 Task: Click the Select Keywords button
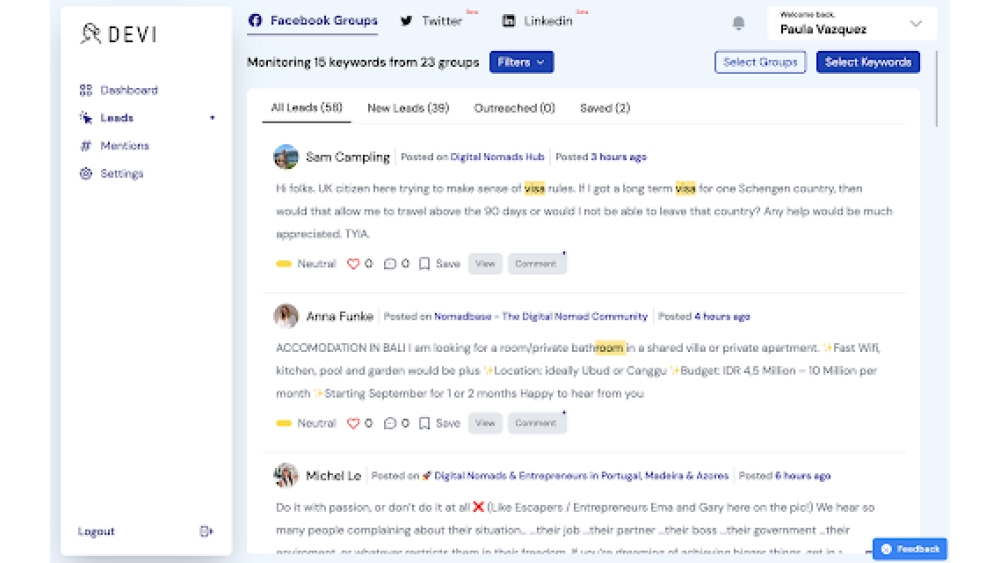pos(868,62)
